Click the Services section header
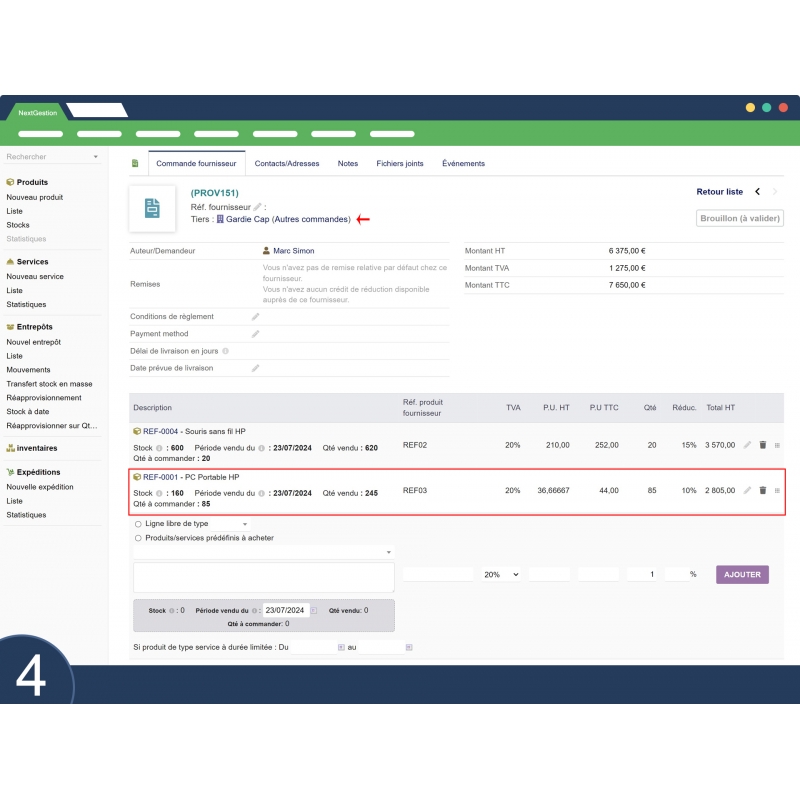The height and width of the screenshot is (800, 800). tap(33, 262)
